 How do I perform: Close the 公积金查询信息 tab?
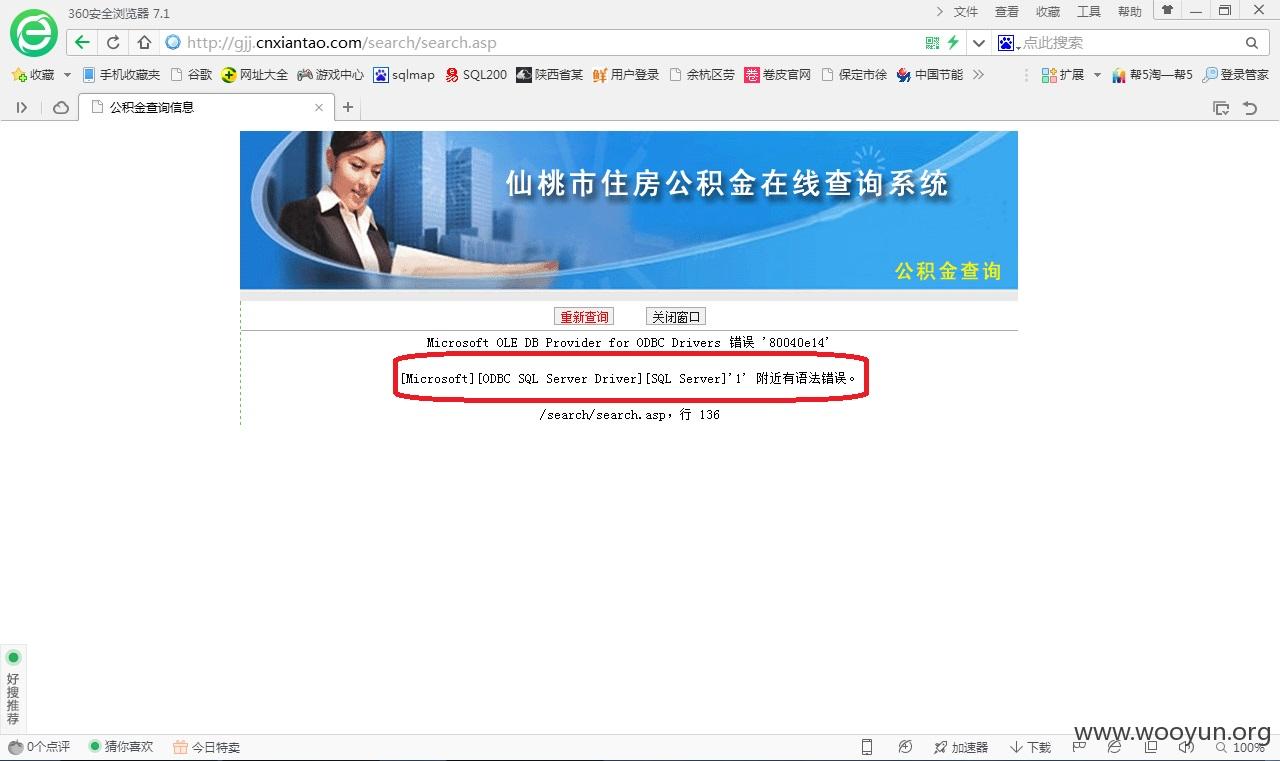point(319,107)
